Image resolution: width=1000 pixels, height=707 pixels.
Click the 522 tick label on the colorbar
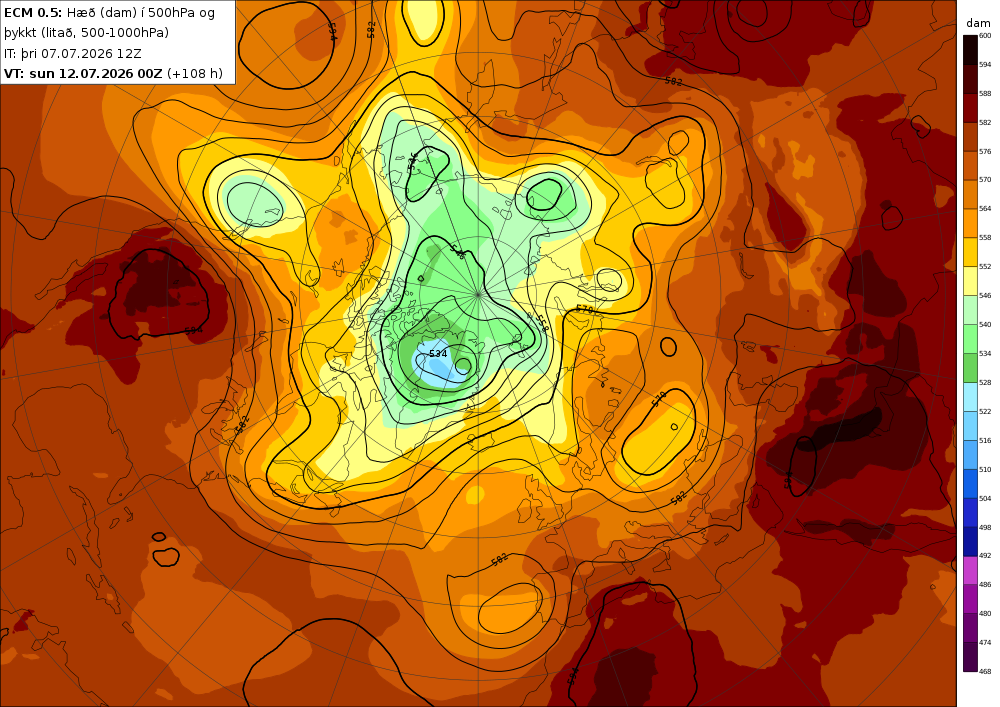985,411
